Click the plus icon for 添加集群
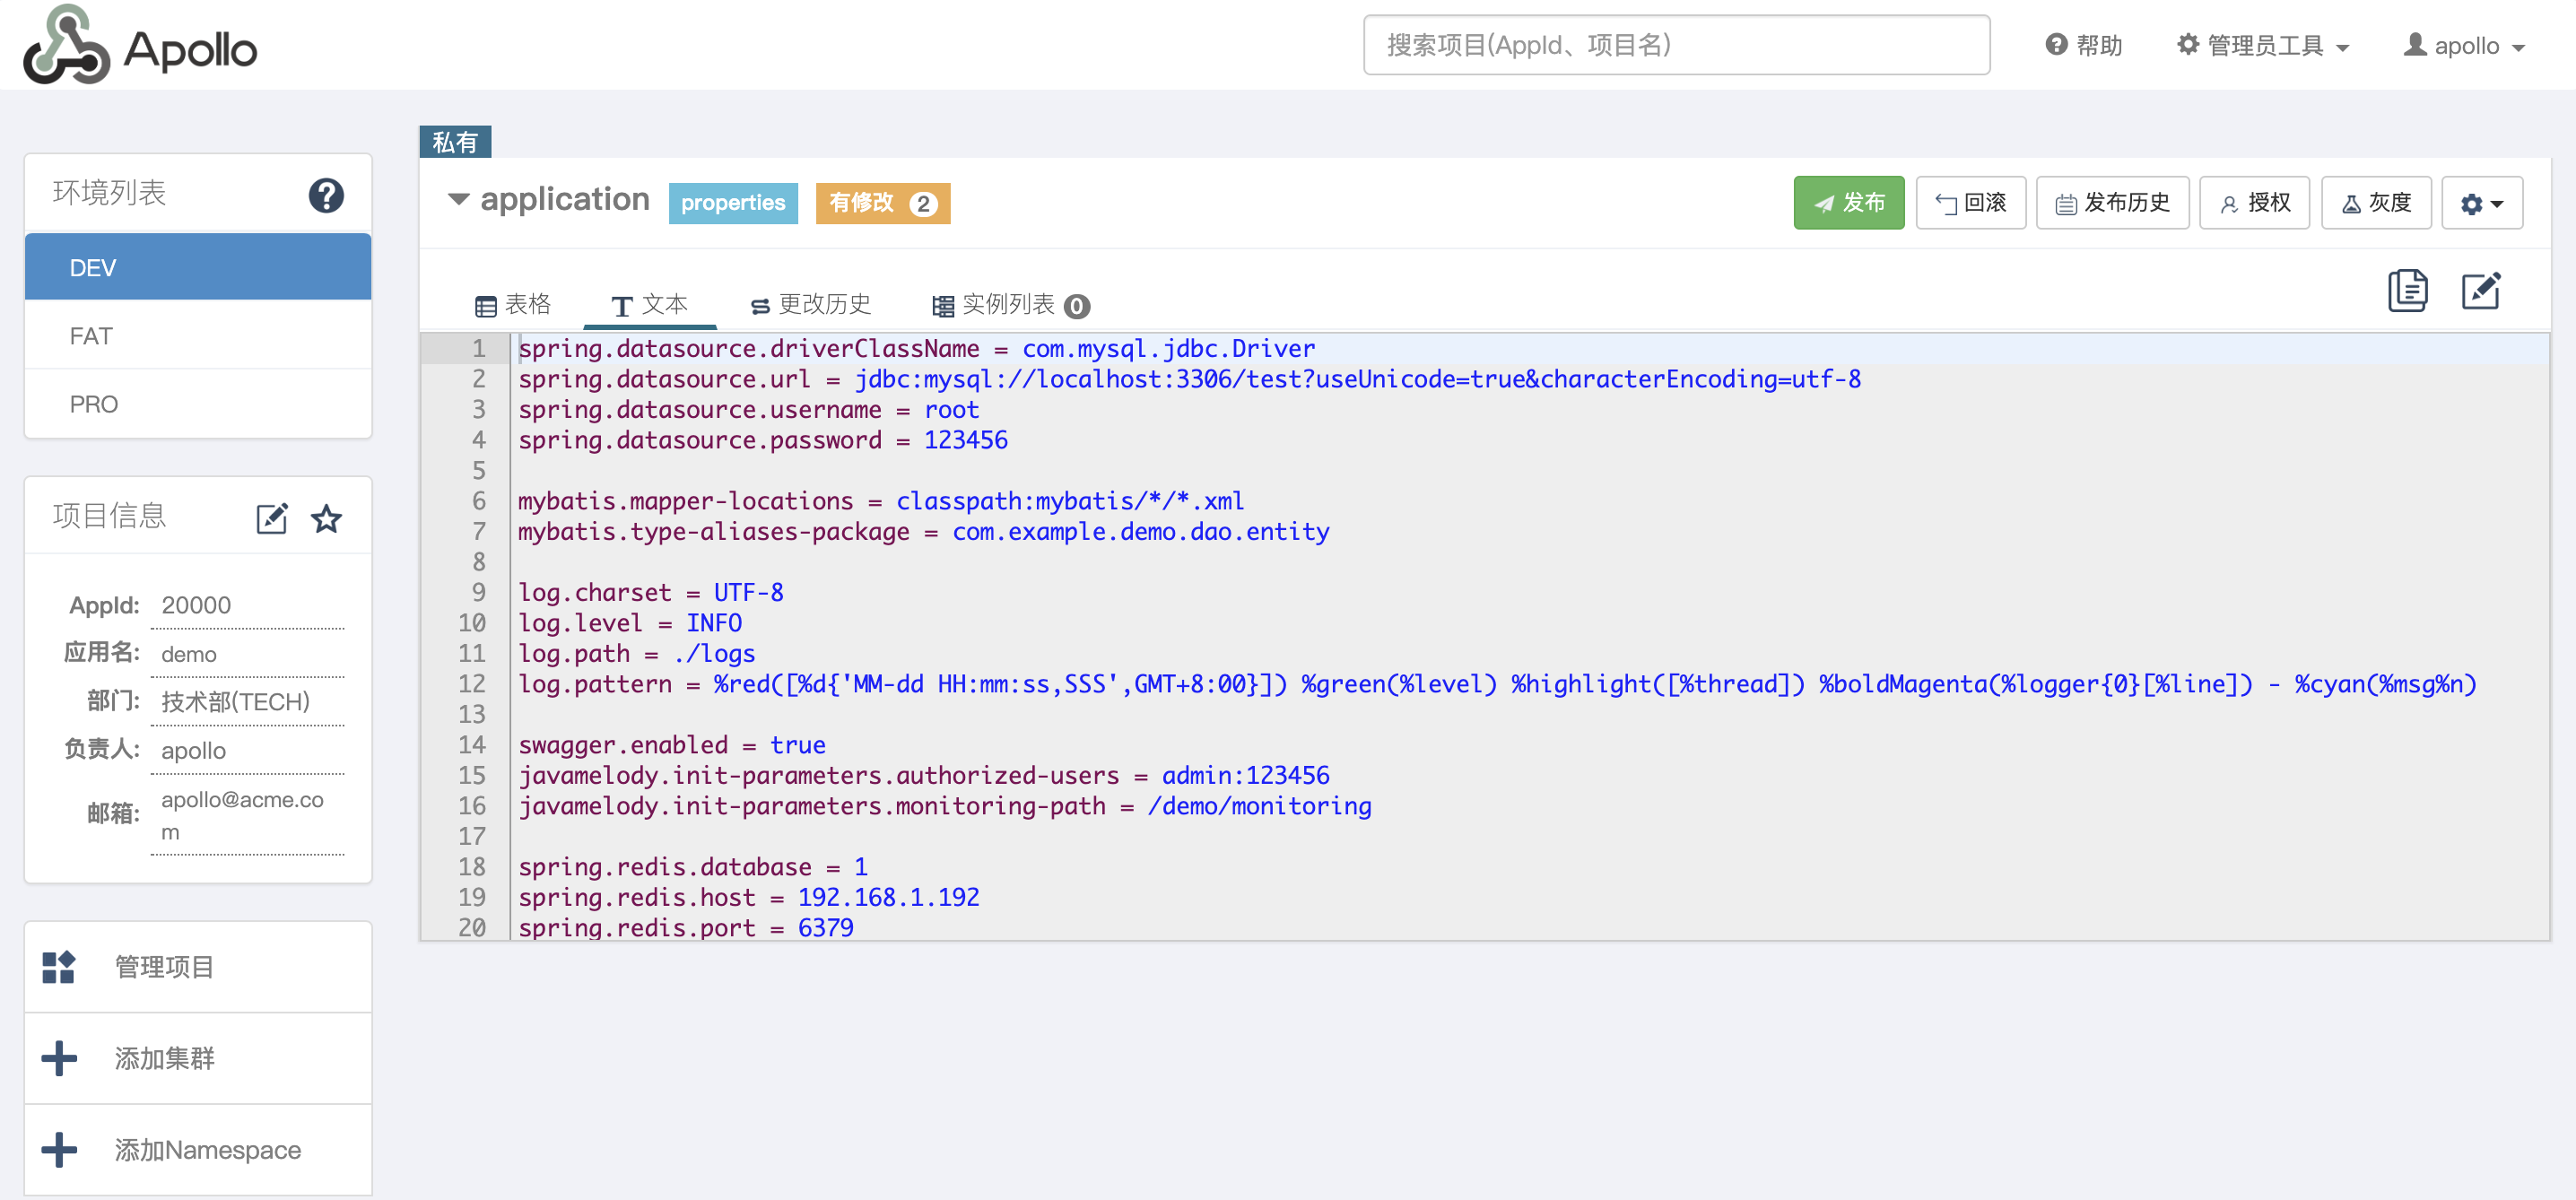Image resolution: width=2576 pixels, height=1200 pixels. (x=58, y=1058)
